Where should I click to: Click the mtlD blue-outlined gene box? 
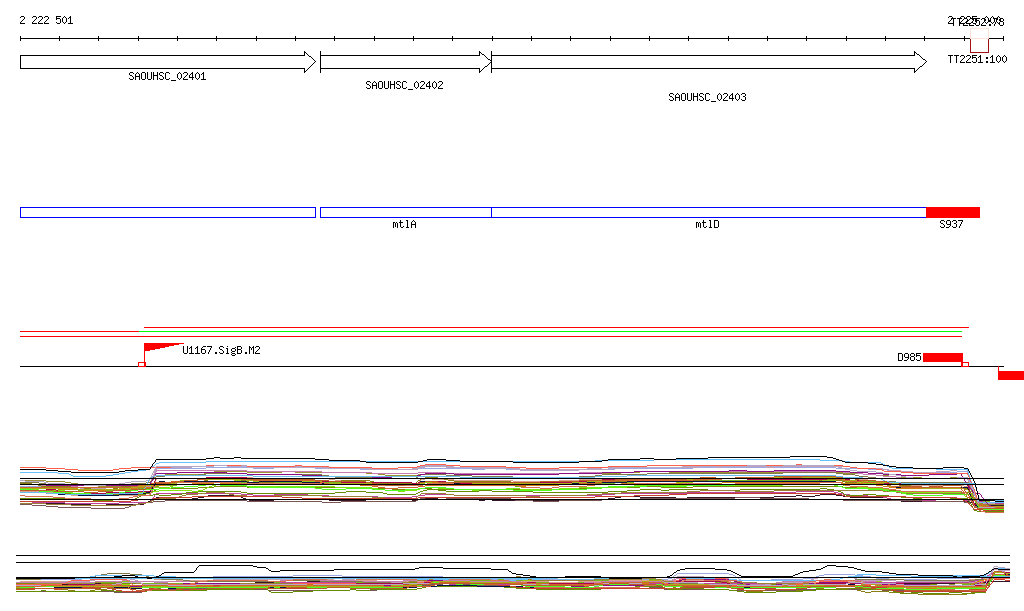pyautogui.click(x=708, y=212)
